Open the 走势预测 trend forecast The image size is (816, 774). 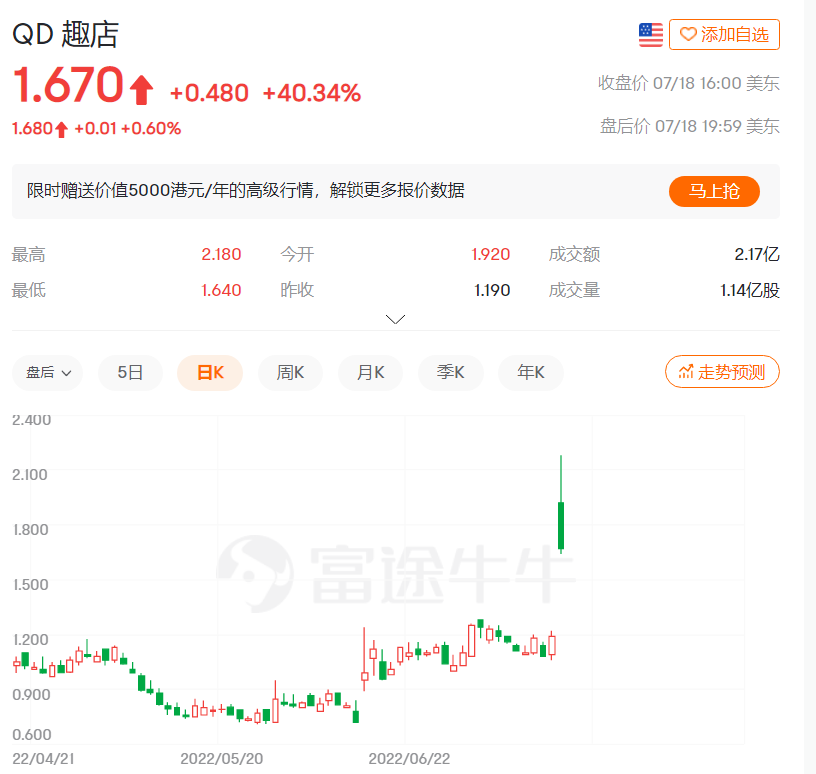(x=722, y=372)
